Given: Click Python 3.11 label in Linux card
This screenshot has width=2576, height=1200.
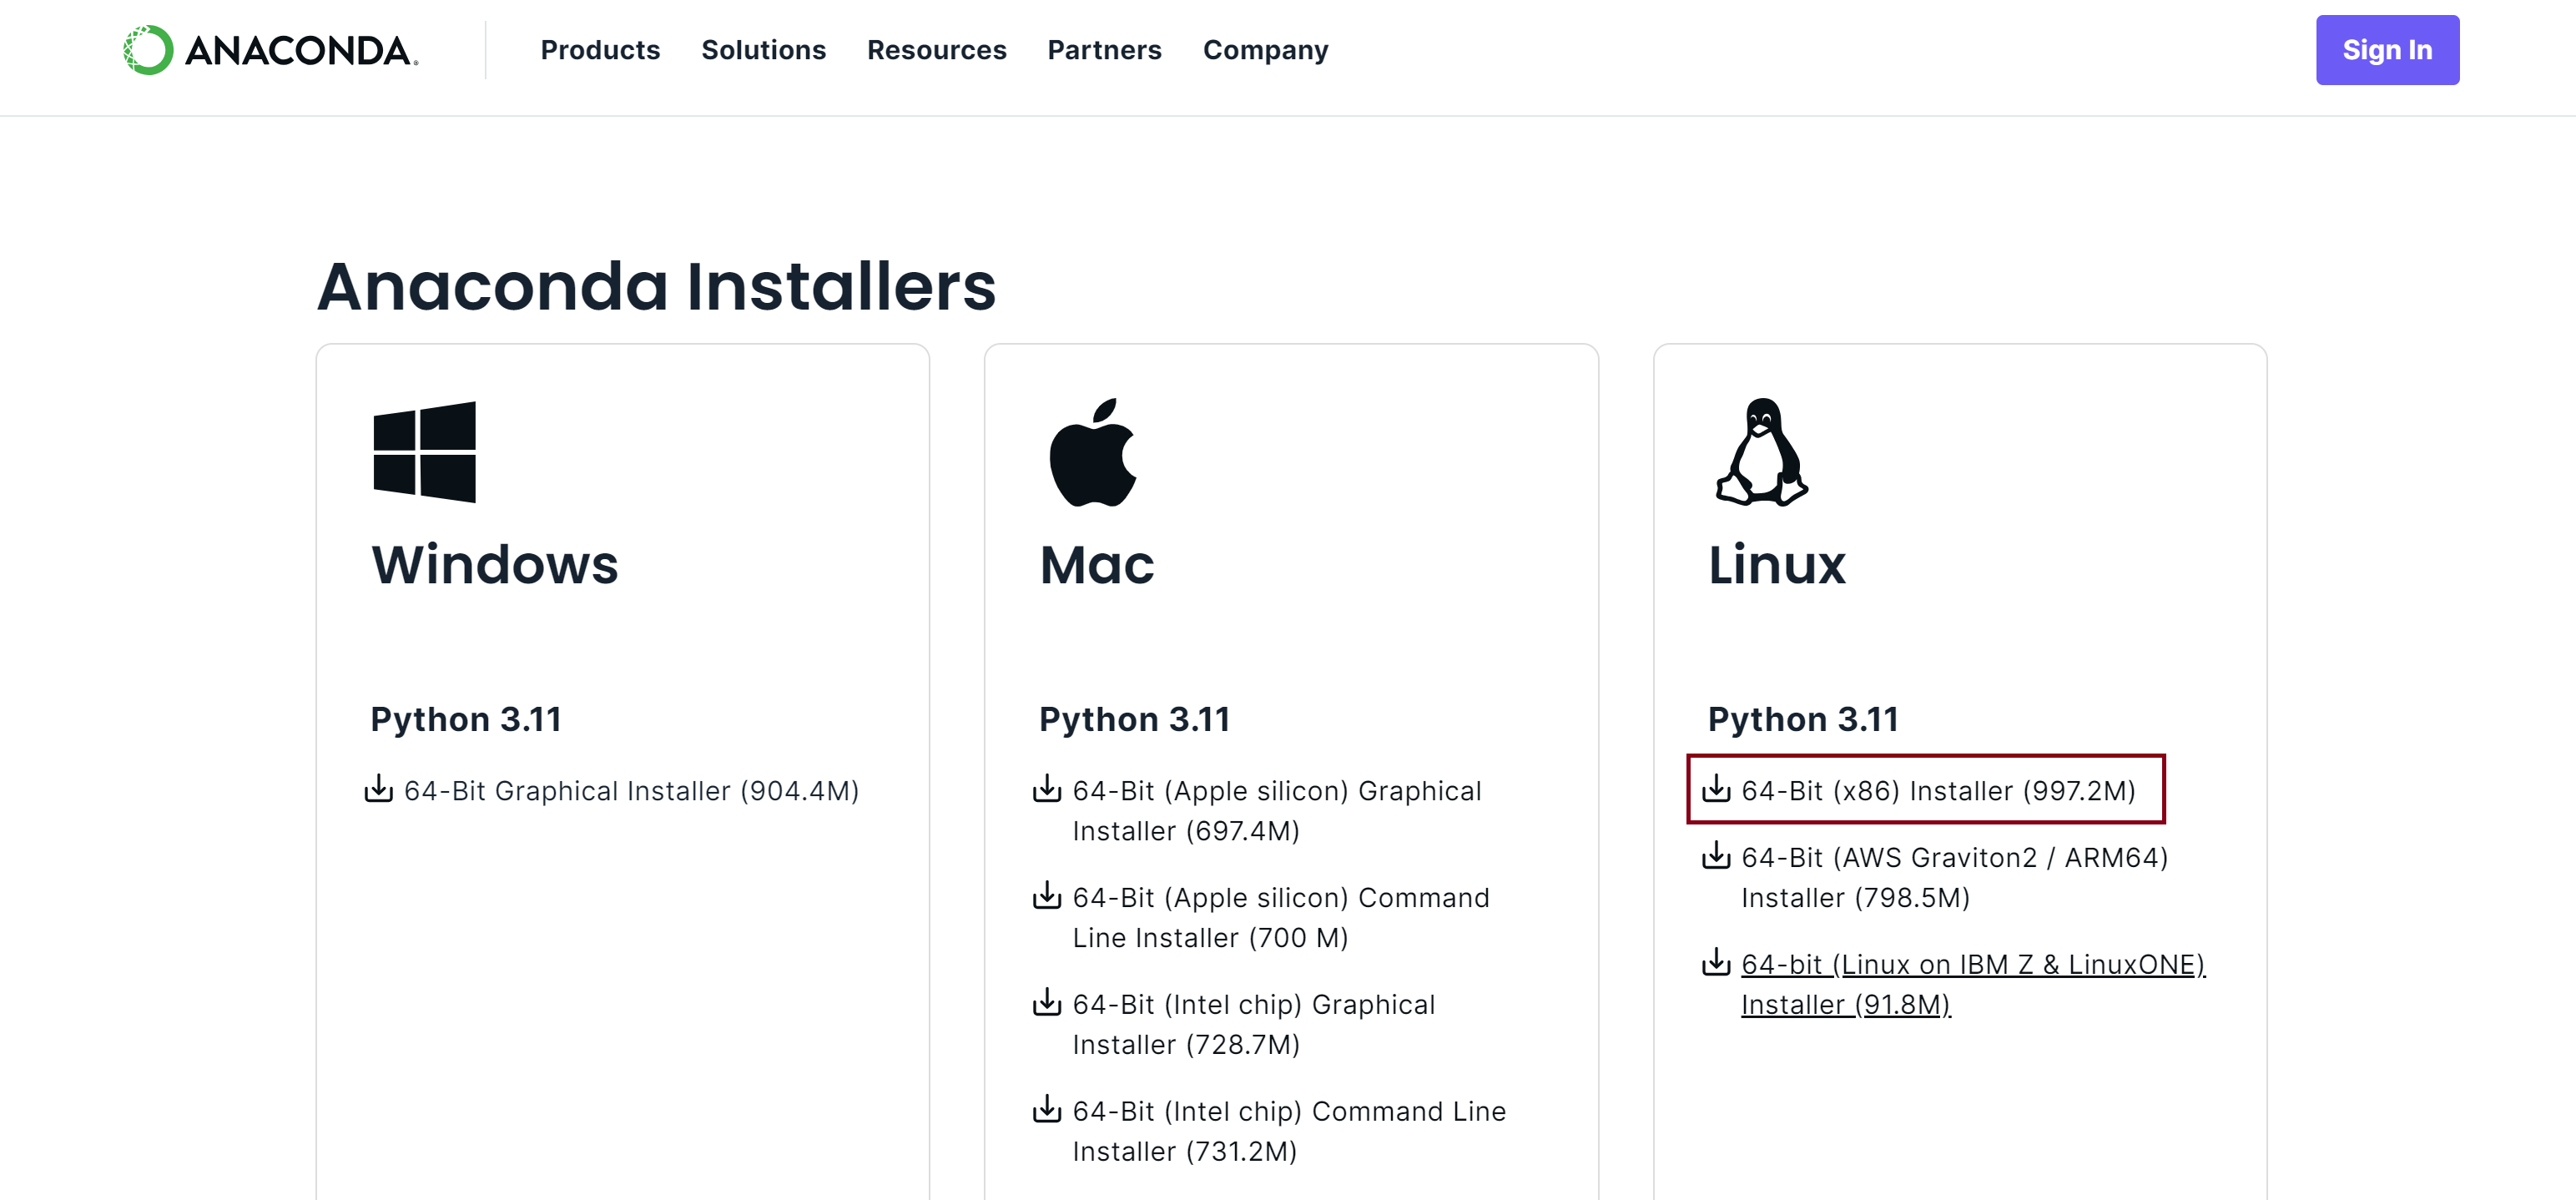Looking at the screenshot, I should click(1803, 720).
